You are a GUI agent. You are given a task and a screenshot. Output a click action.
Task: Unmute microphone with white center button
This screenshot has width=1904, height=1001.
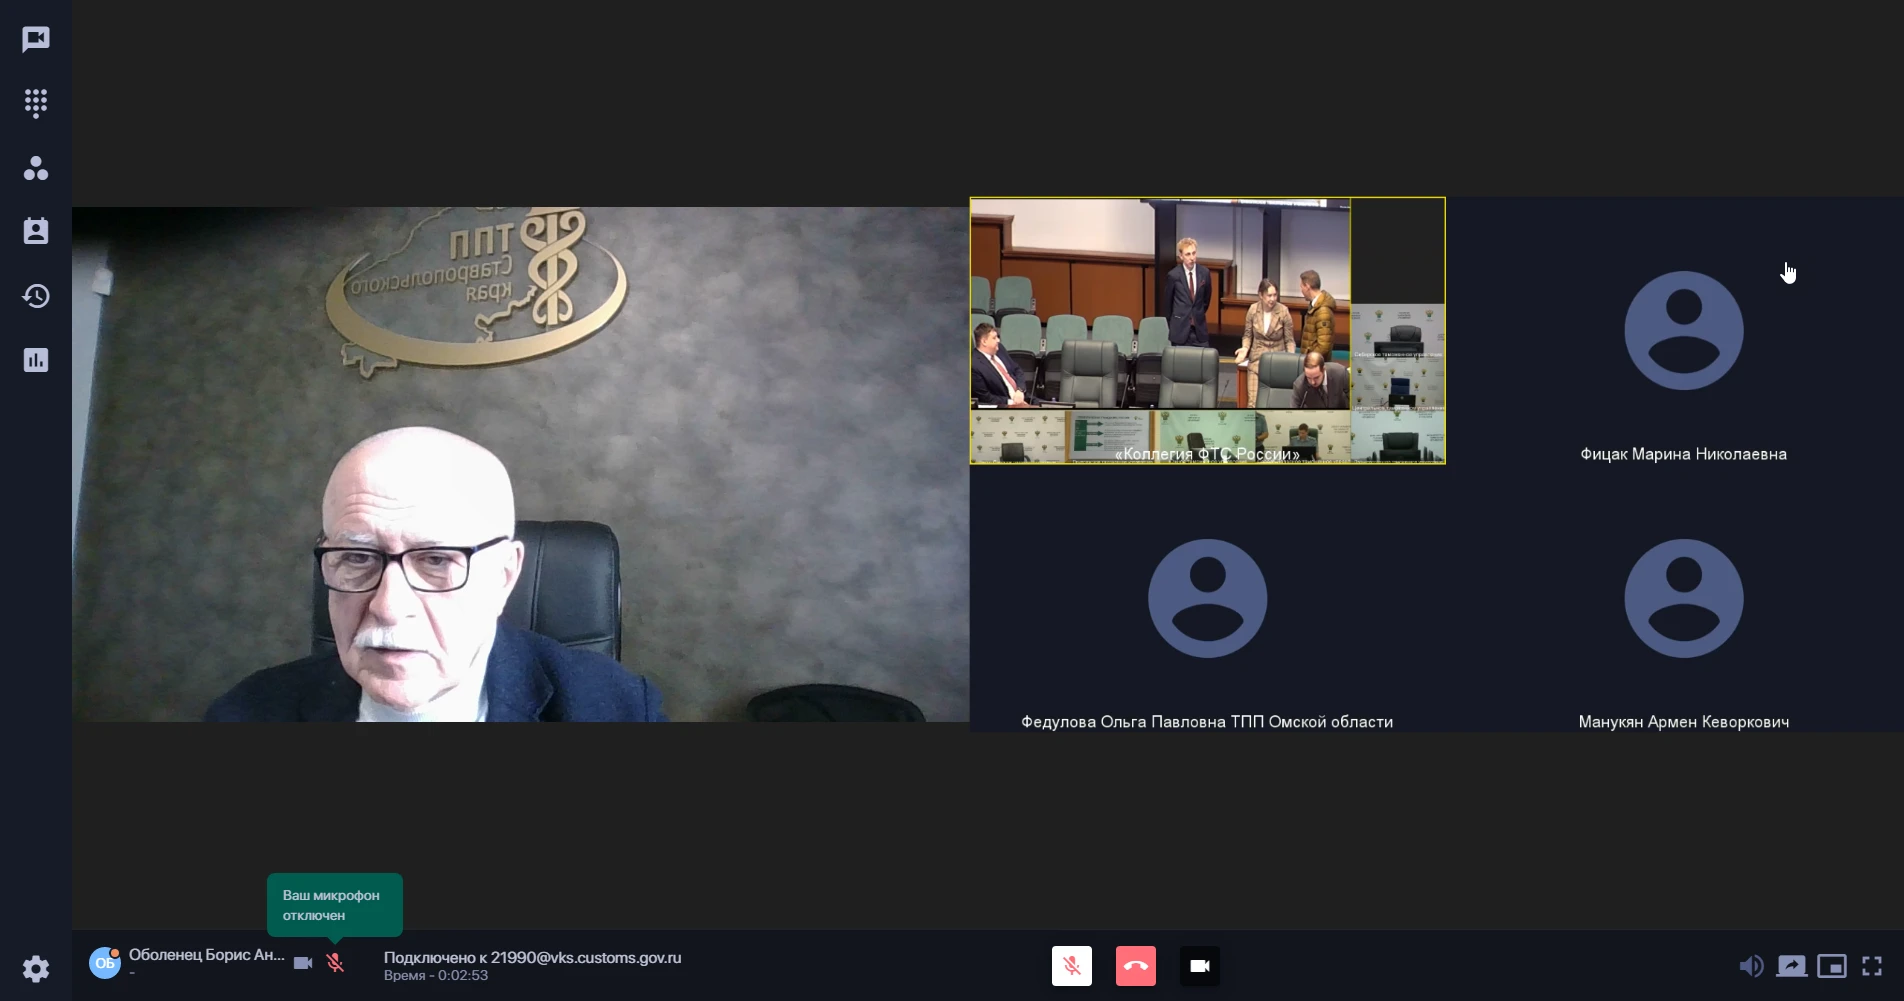pyautogui.click(x=1072, y=966)
